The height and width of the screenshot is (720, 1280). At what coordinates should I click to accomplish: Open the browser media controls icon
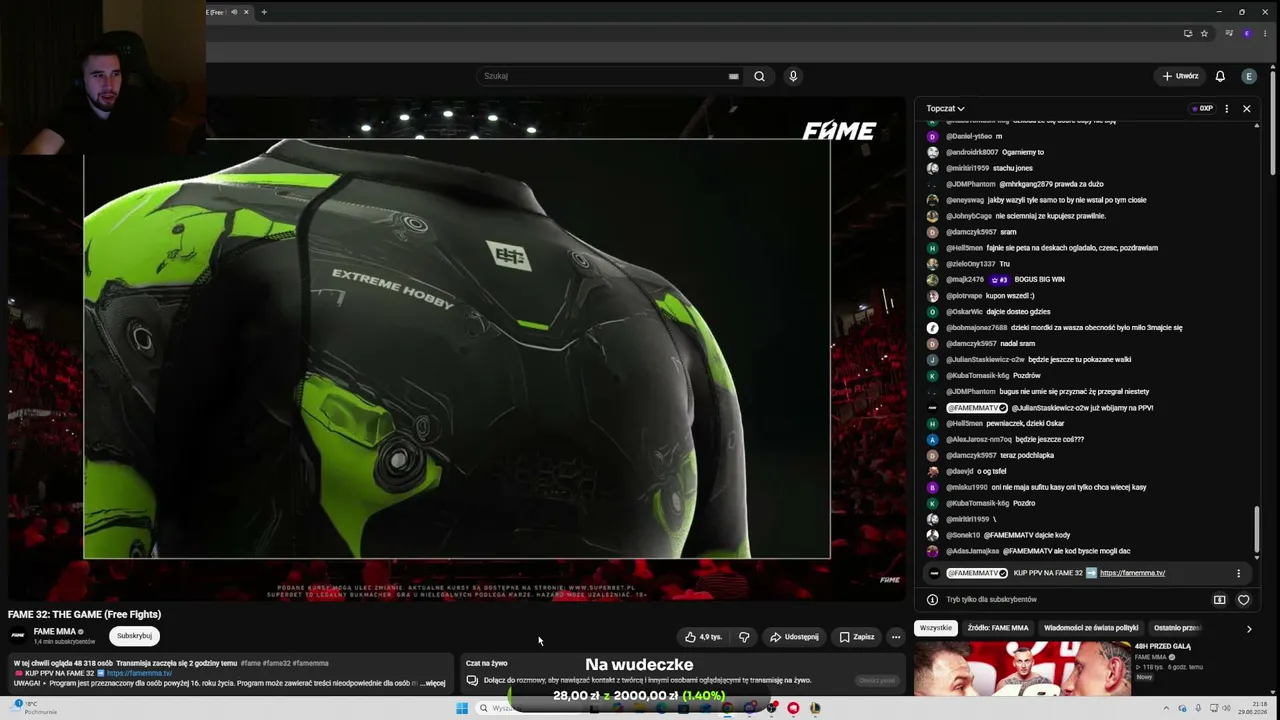pyautogui.click(x=1229, y=33)
